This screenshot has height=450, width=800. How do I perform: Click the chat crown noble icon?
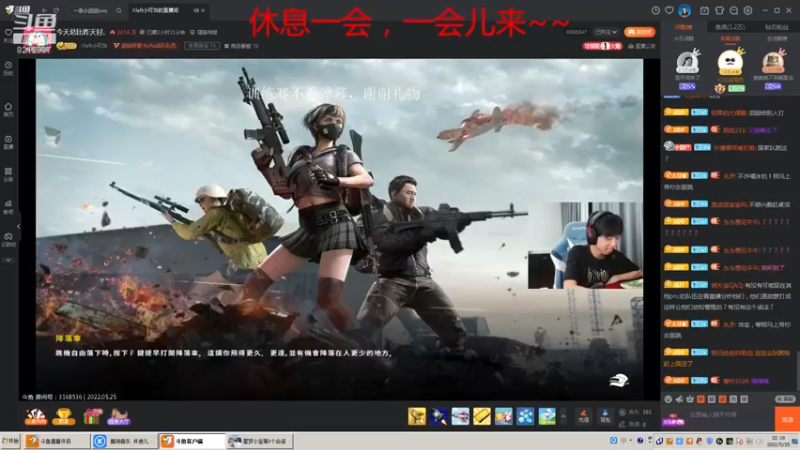click(690, 399)
